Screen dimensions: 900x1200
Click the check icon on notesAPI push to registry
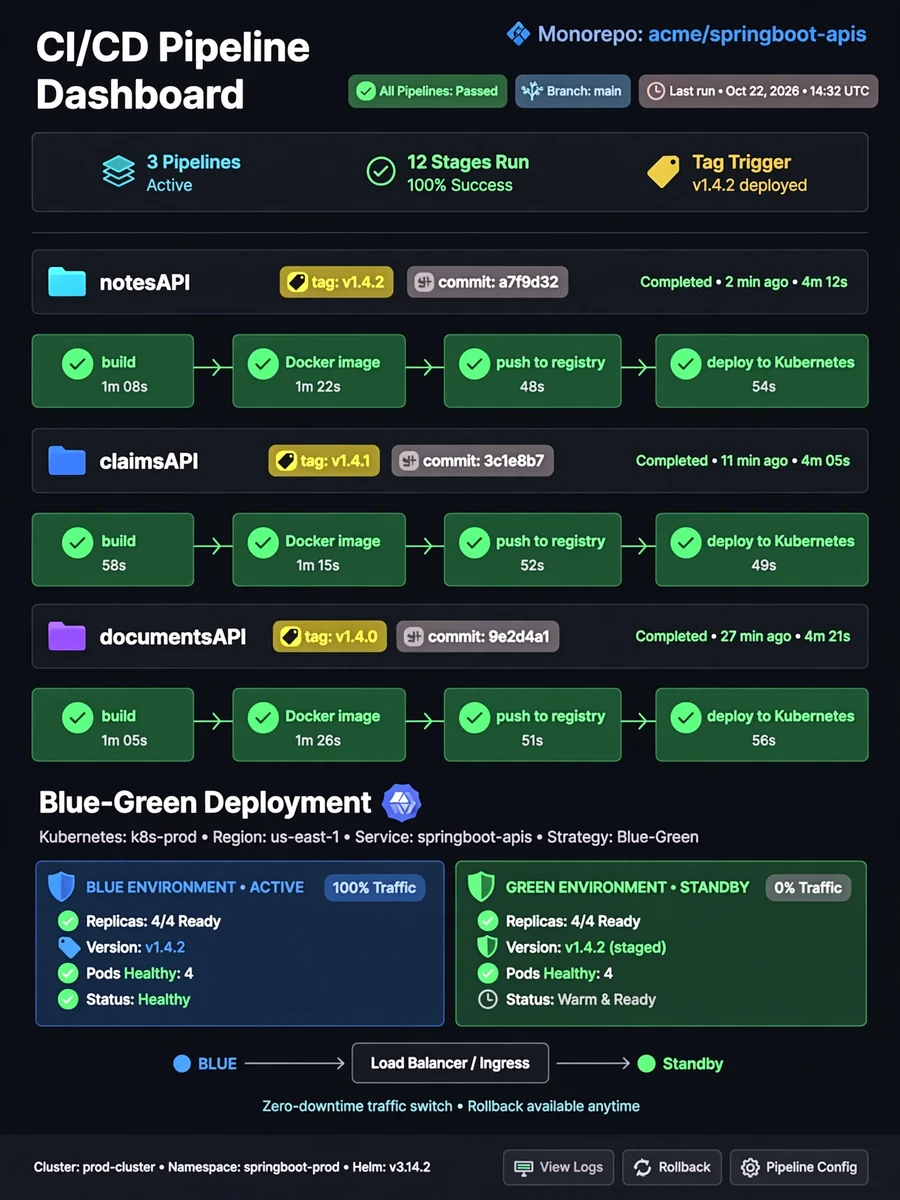click(474, 363)
